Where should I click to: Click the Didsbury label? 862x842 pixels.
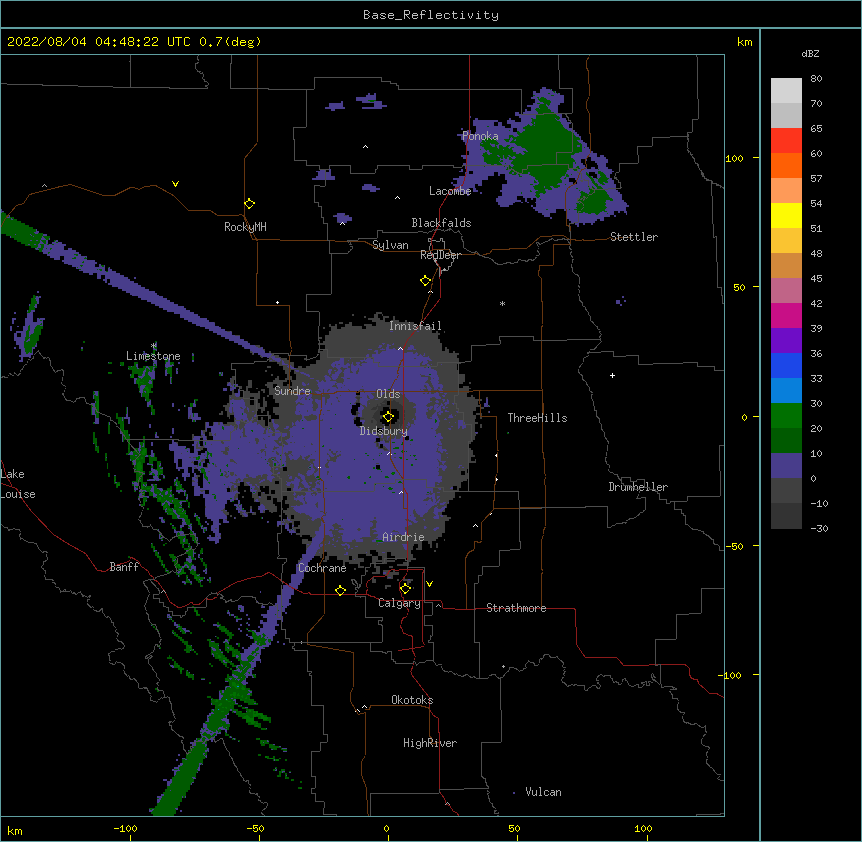(x=383, y=431)
